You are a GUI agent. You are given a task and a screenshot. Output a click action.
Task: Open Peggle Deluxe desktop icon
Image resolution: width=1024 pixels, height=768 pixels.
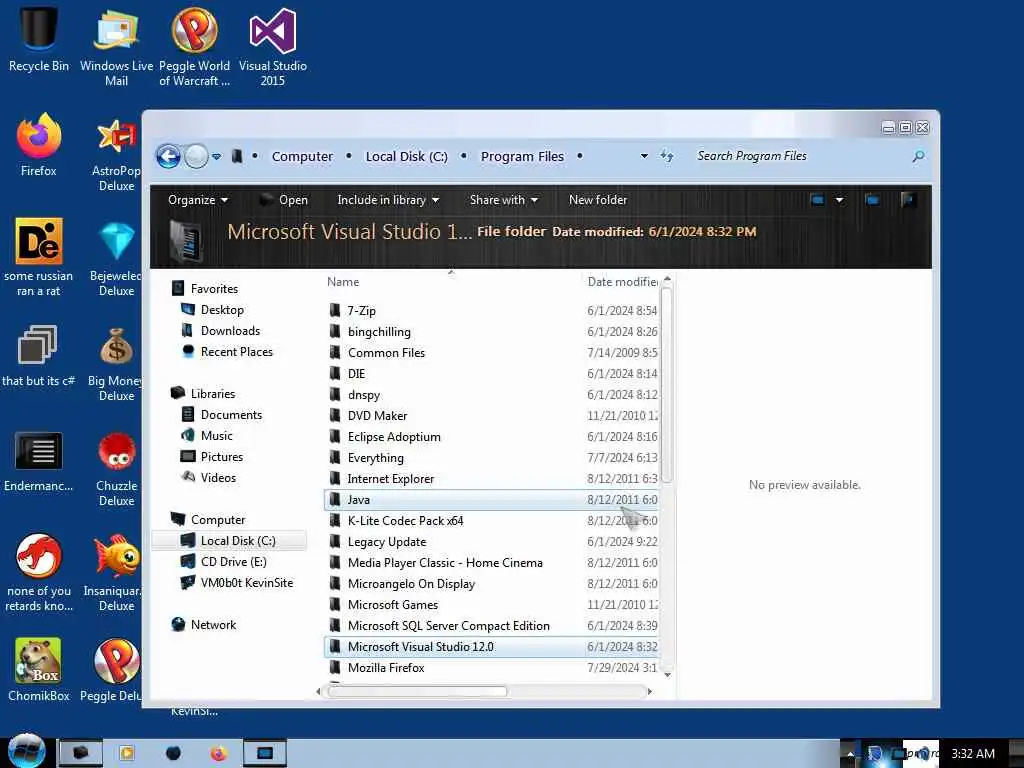pos(111,669)
